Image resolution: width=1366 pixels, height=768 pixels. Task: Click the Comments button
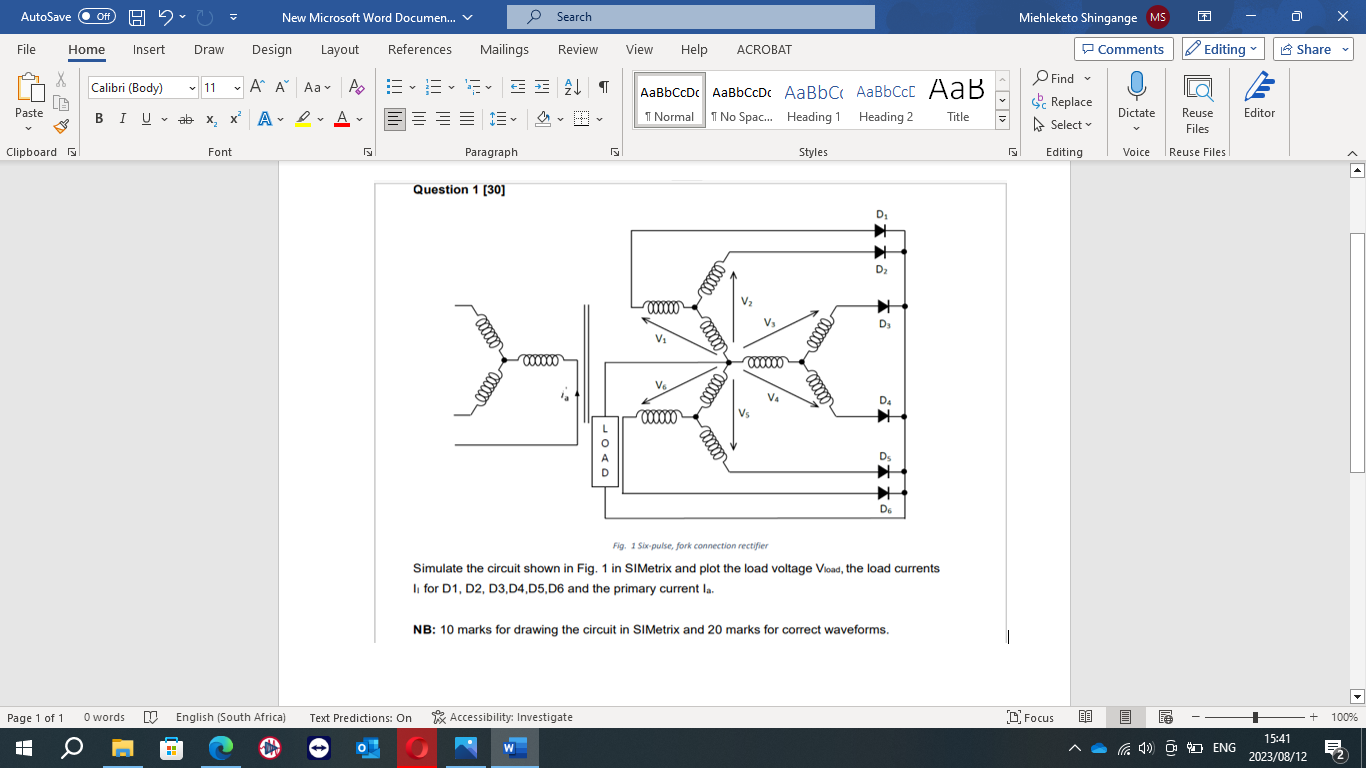(x=1123, y=48)
